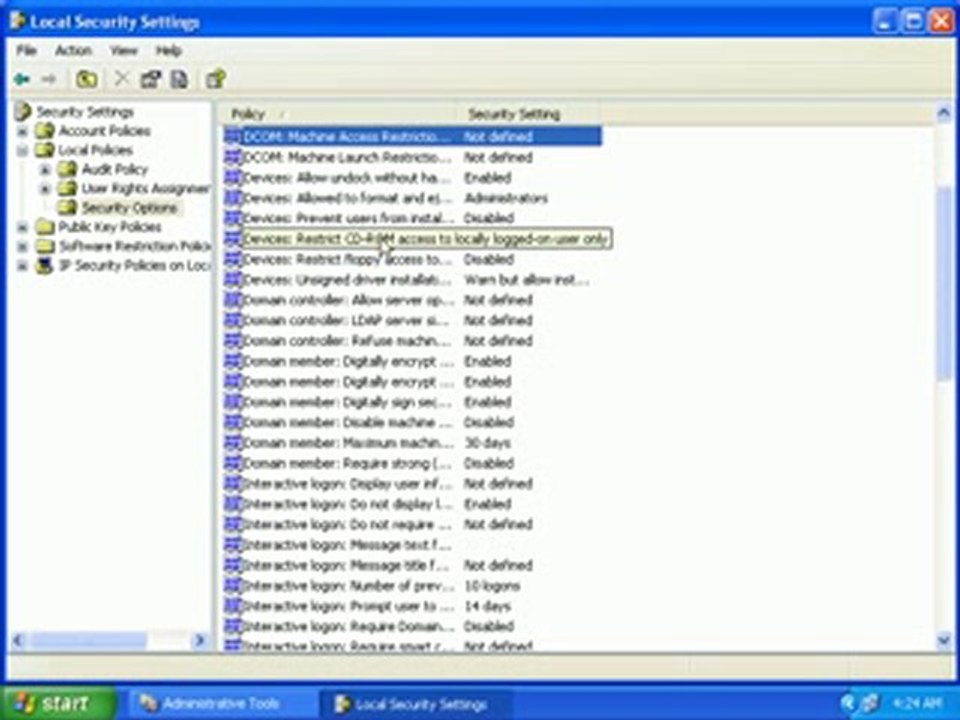Expand the Public Key Policies node
The height and width of the screenshot is (720, 960).
click(22, 227)
